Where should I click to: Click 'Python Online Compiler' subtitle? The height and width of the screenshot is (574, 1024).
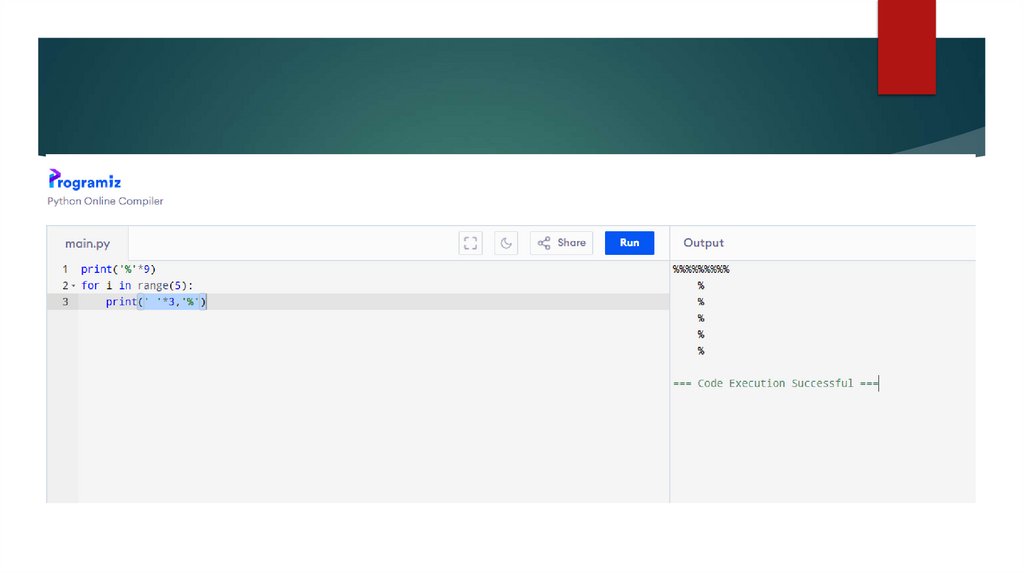click(105, 201)
